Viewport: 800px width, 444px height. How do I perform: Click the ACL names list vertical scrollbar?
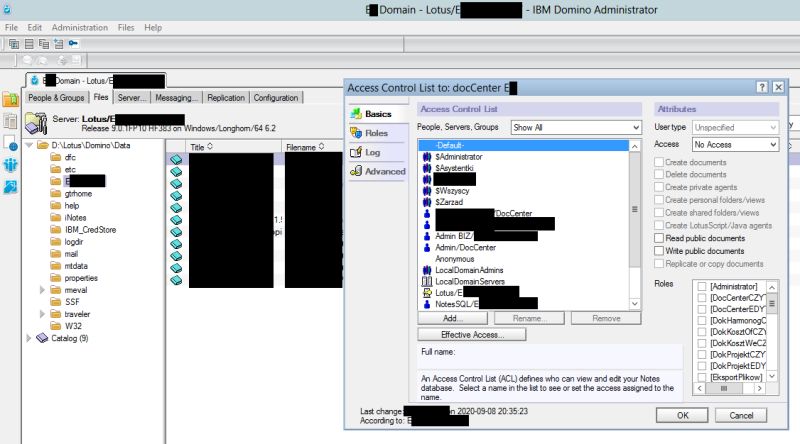[x=635, y=225]
